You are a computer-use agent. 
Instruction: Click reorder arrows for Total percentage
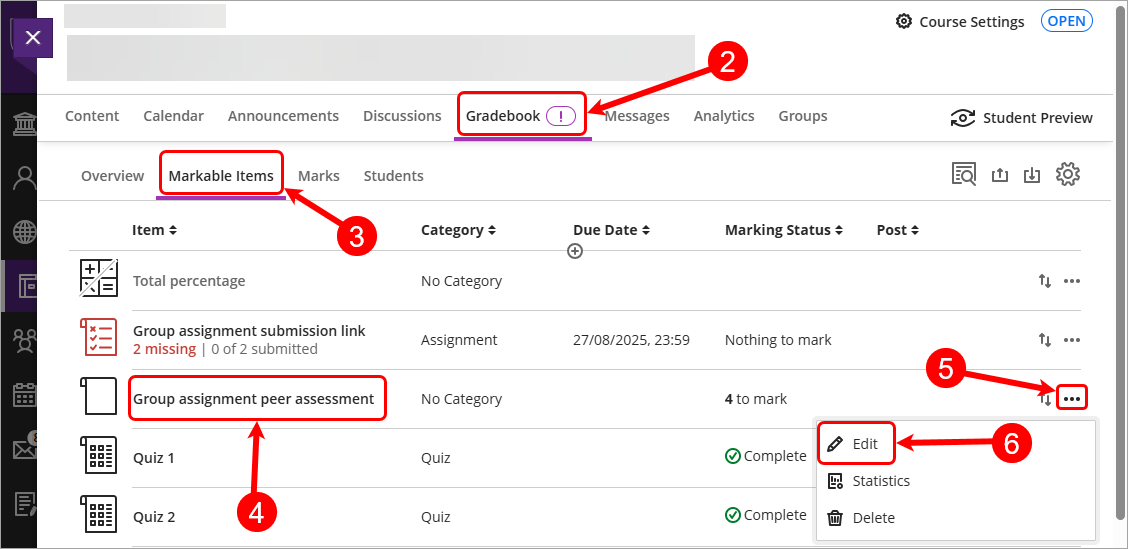1045,281
